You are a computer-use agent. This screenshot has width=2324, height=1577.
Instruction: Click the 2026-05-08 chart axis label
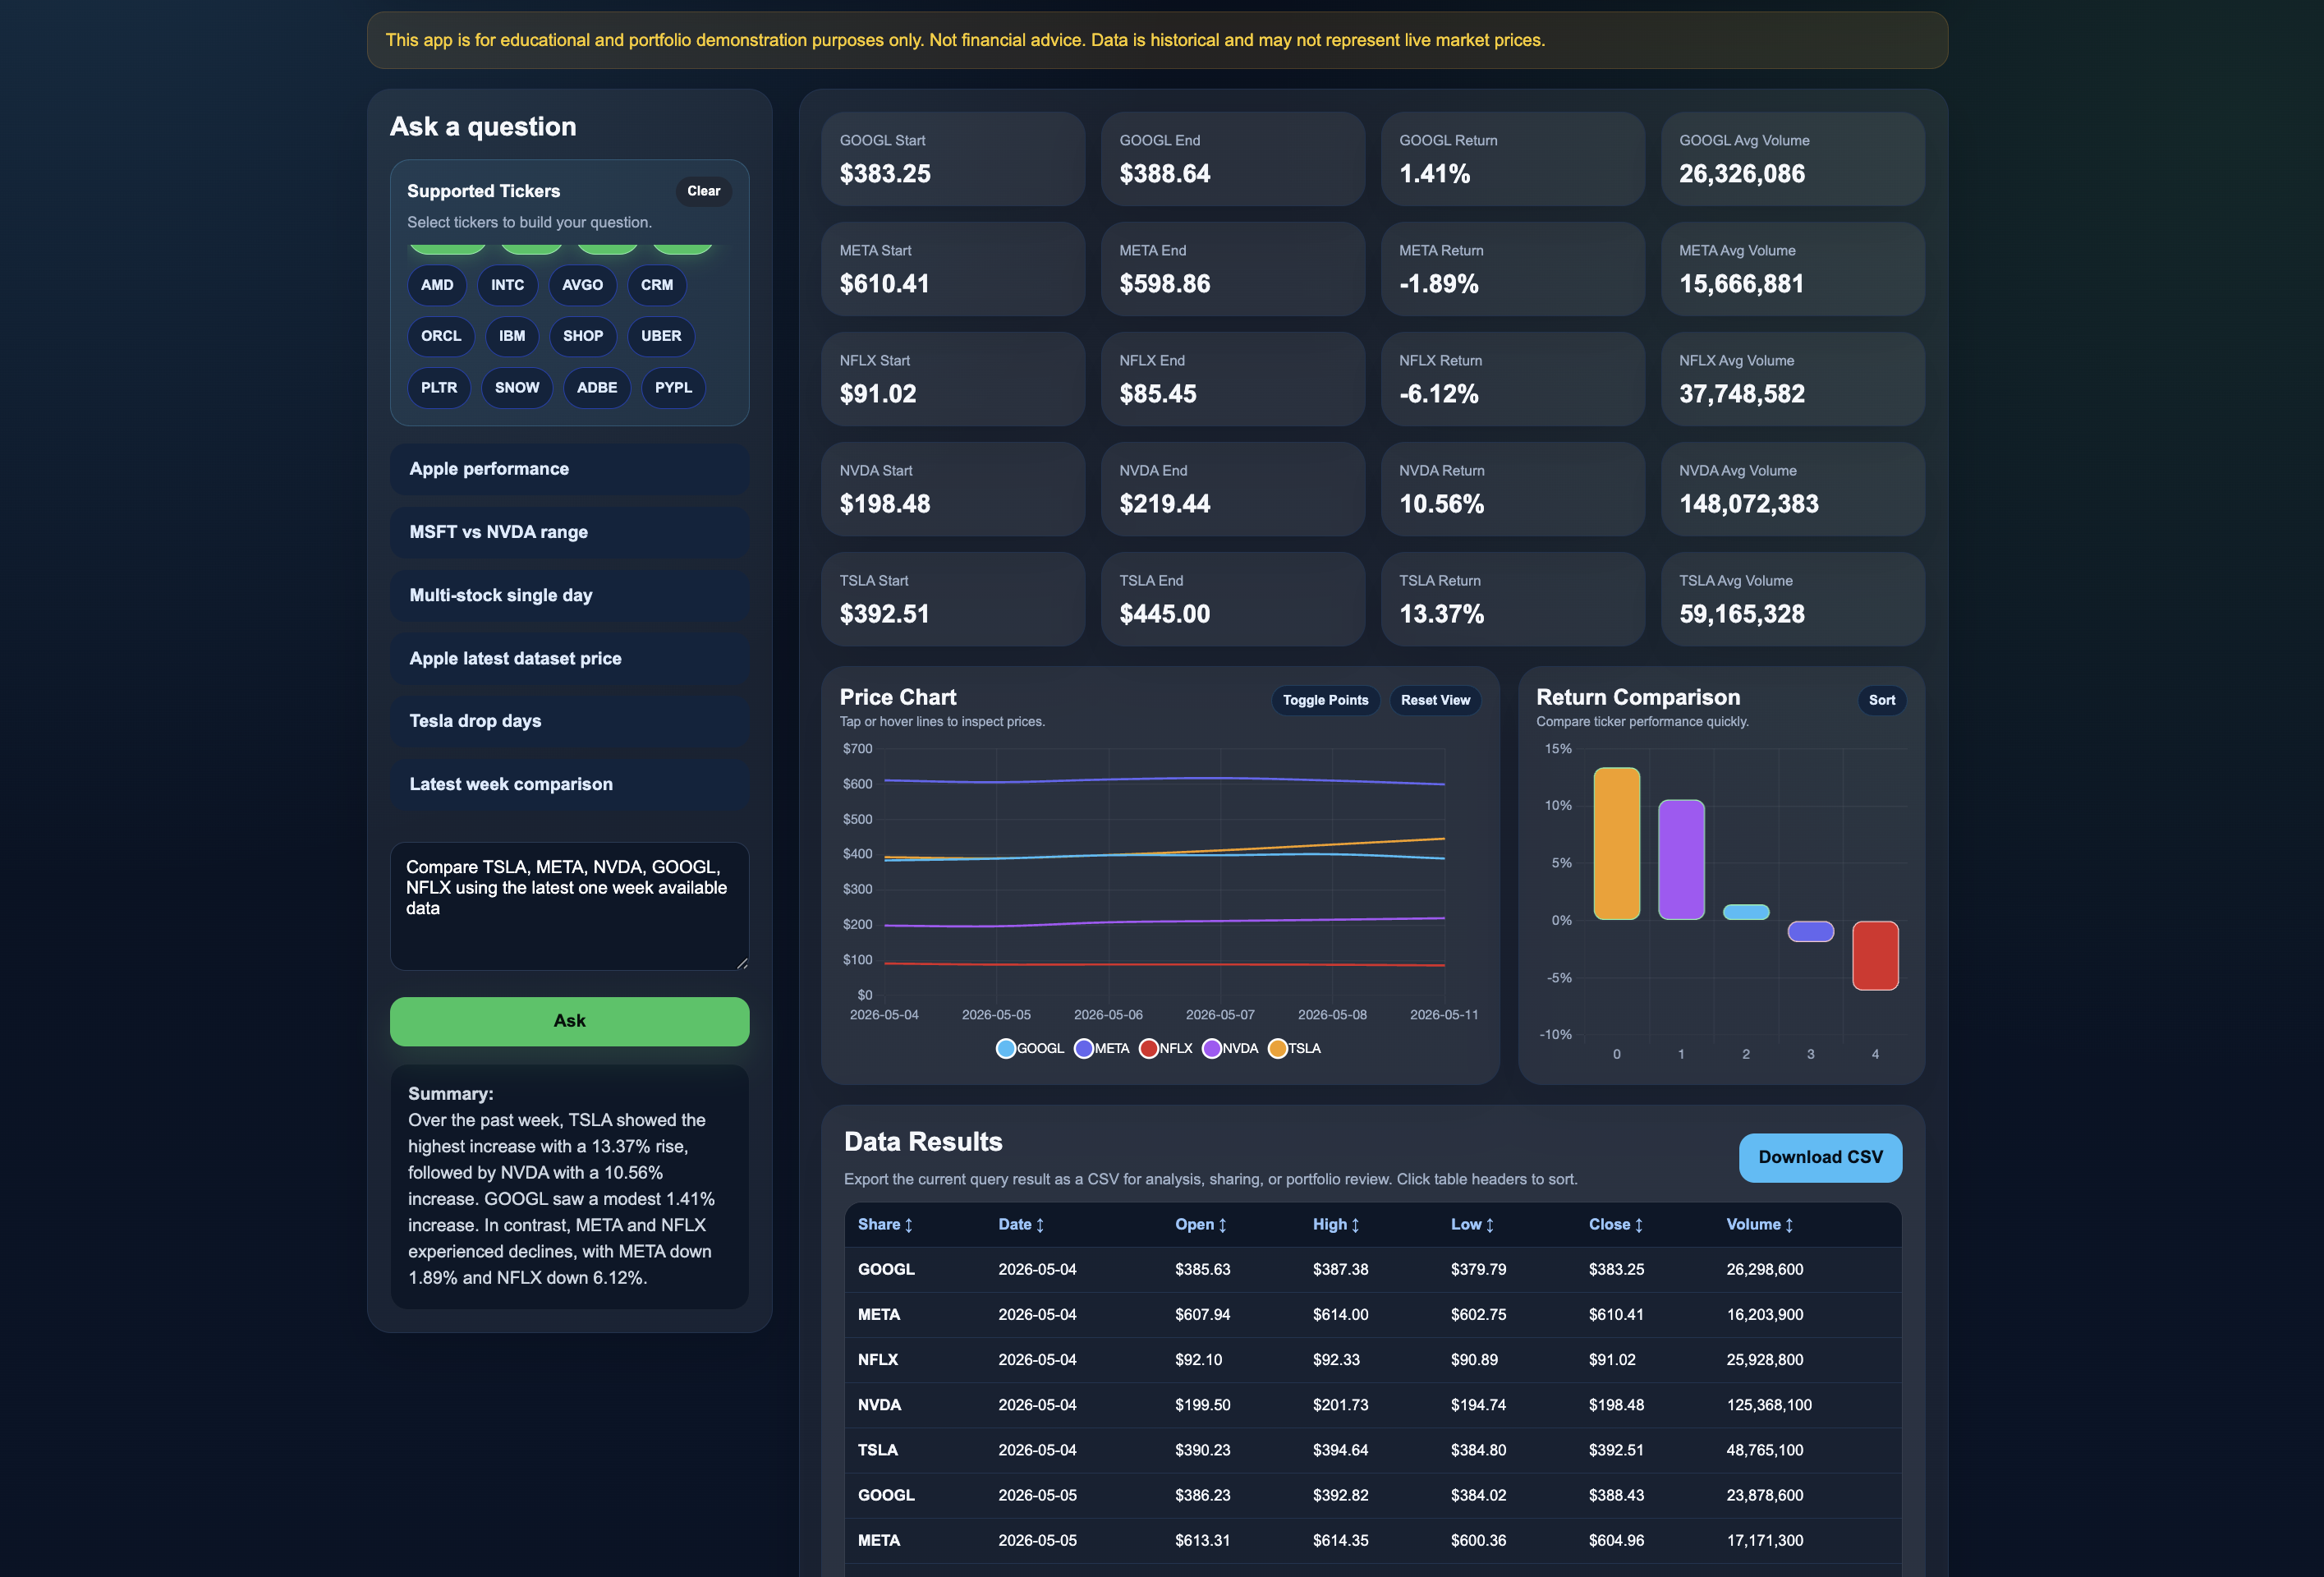(x=1332, y=1014)
